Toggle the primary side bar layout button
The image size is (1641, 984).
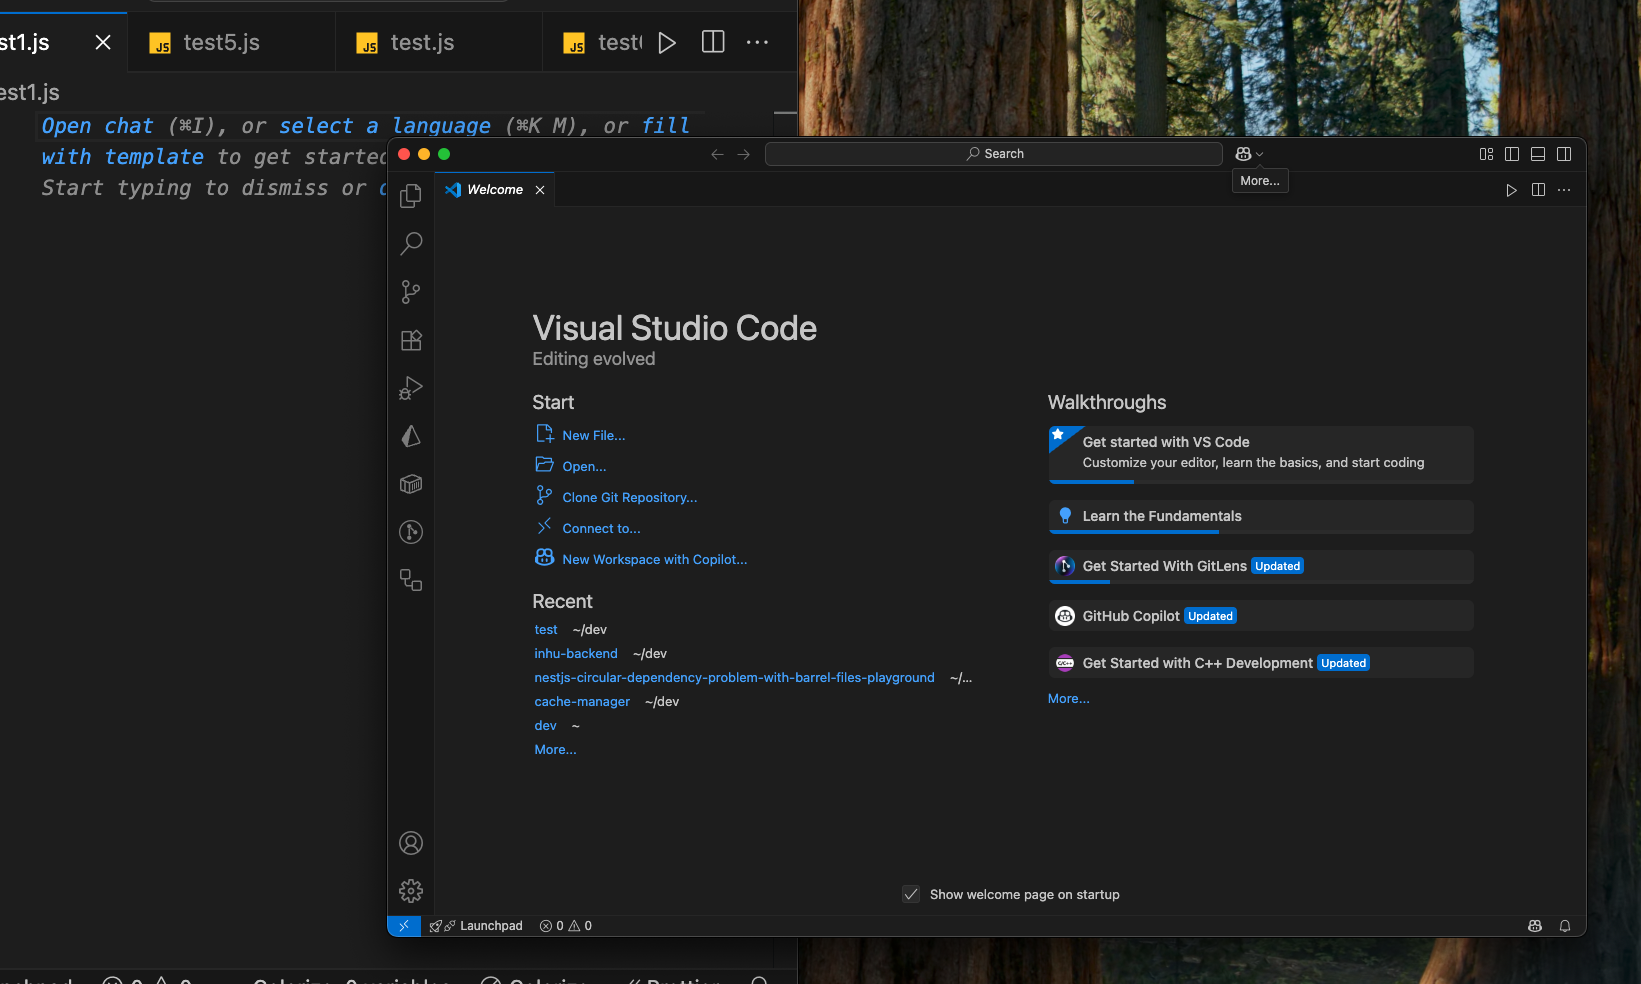(x=1512, y=154)
